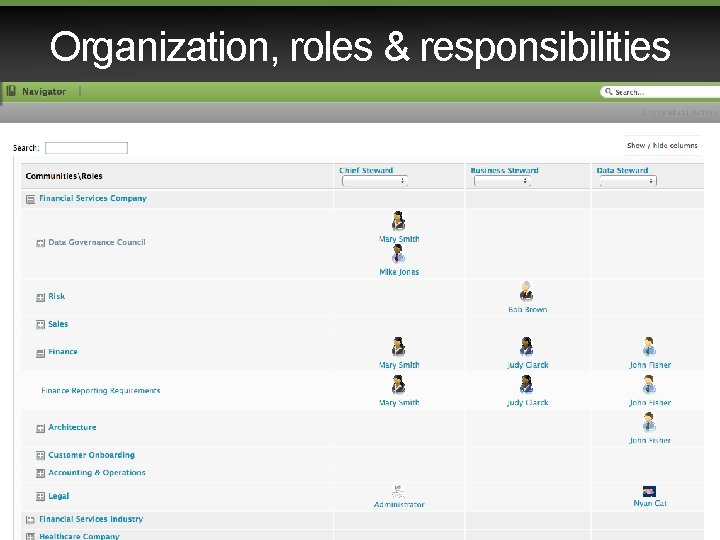Open Customer Onboarding community link
The height and width of the screenshot is (540, 720).
point(91,455)
